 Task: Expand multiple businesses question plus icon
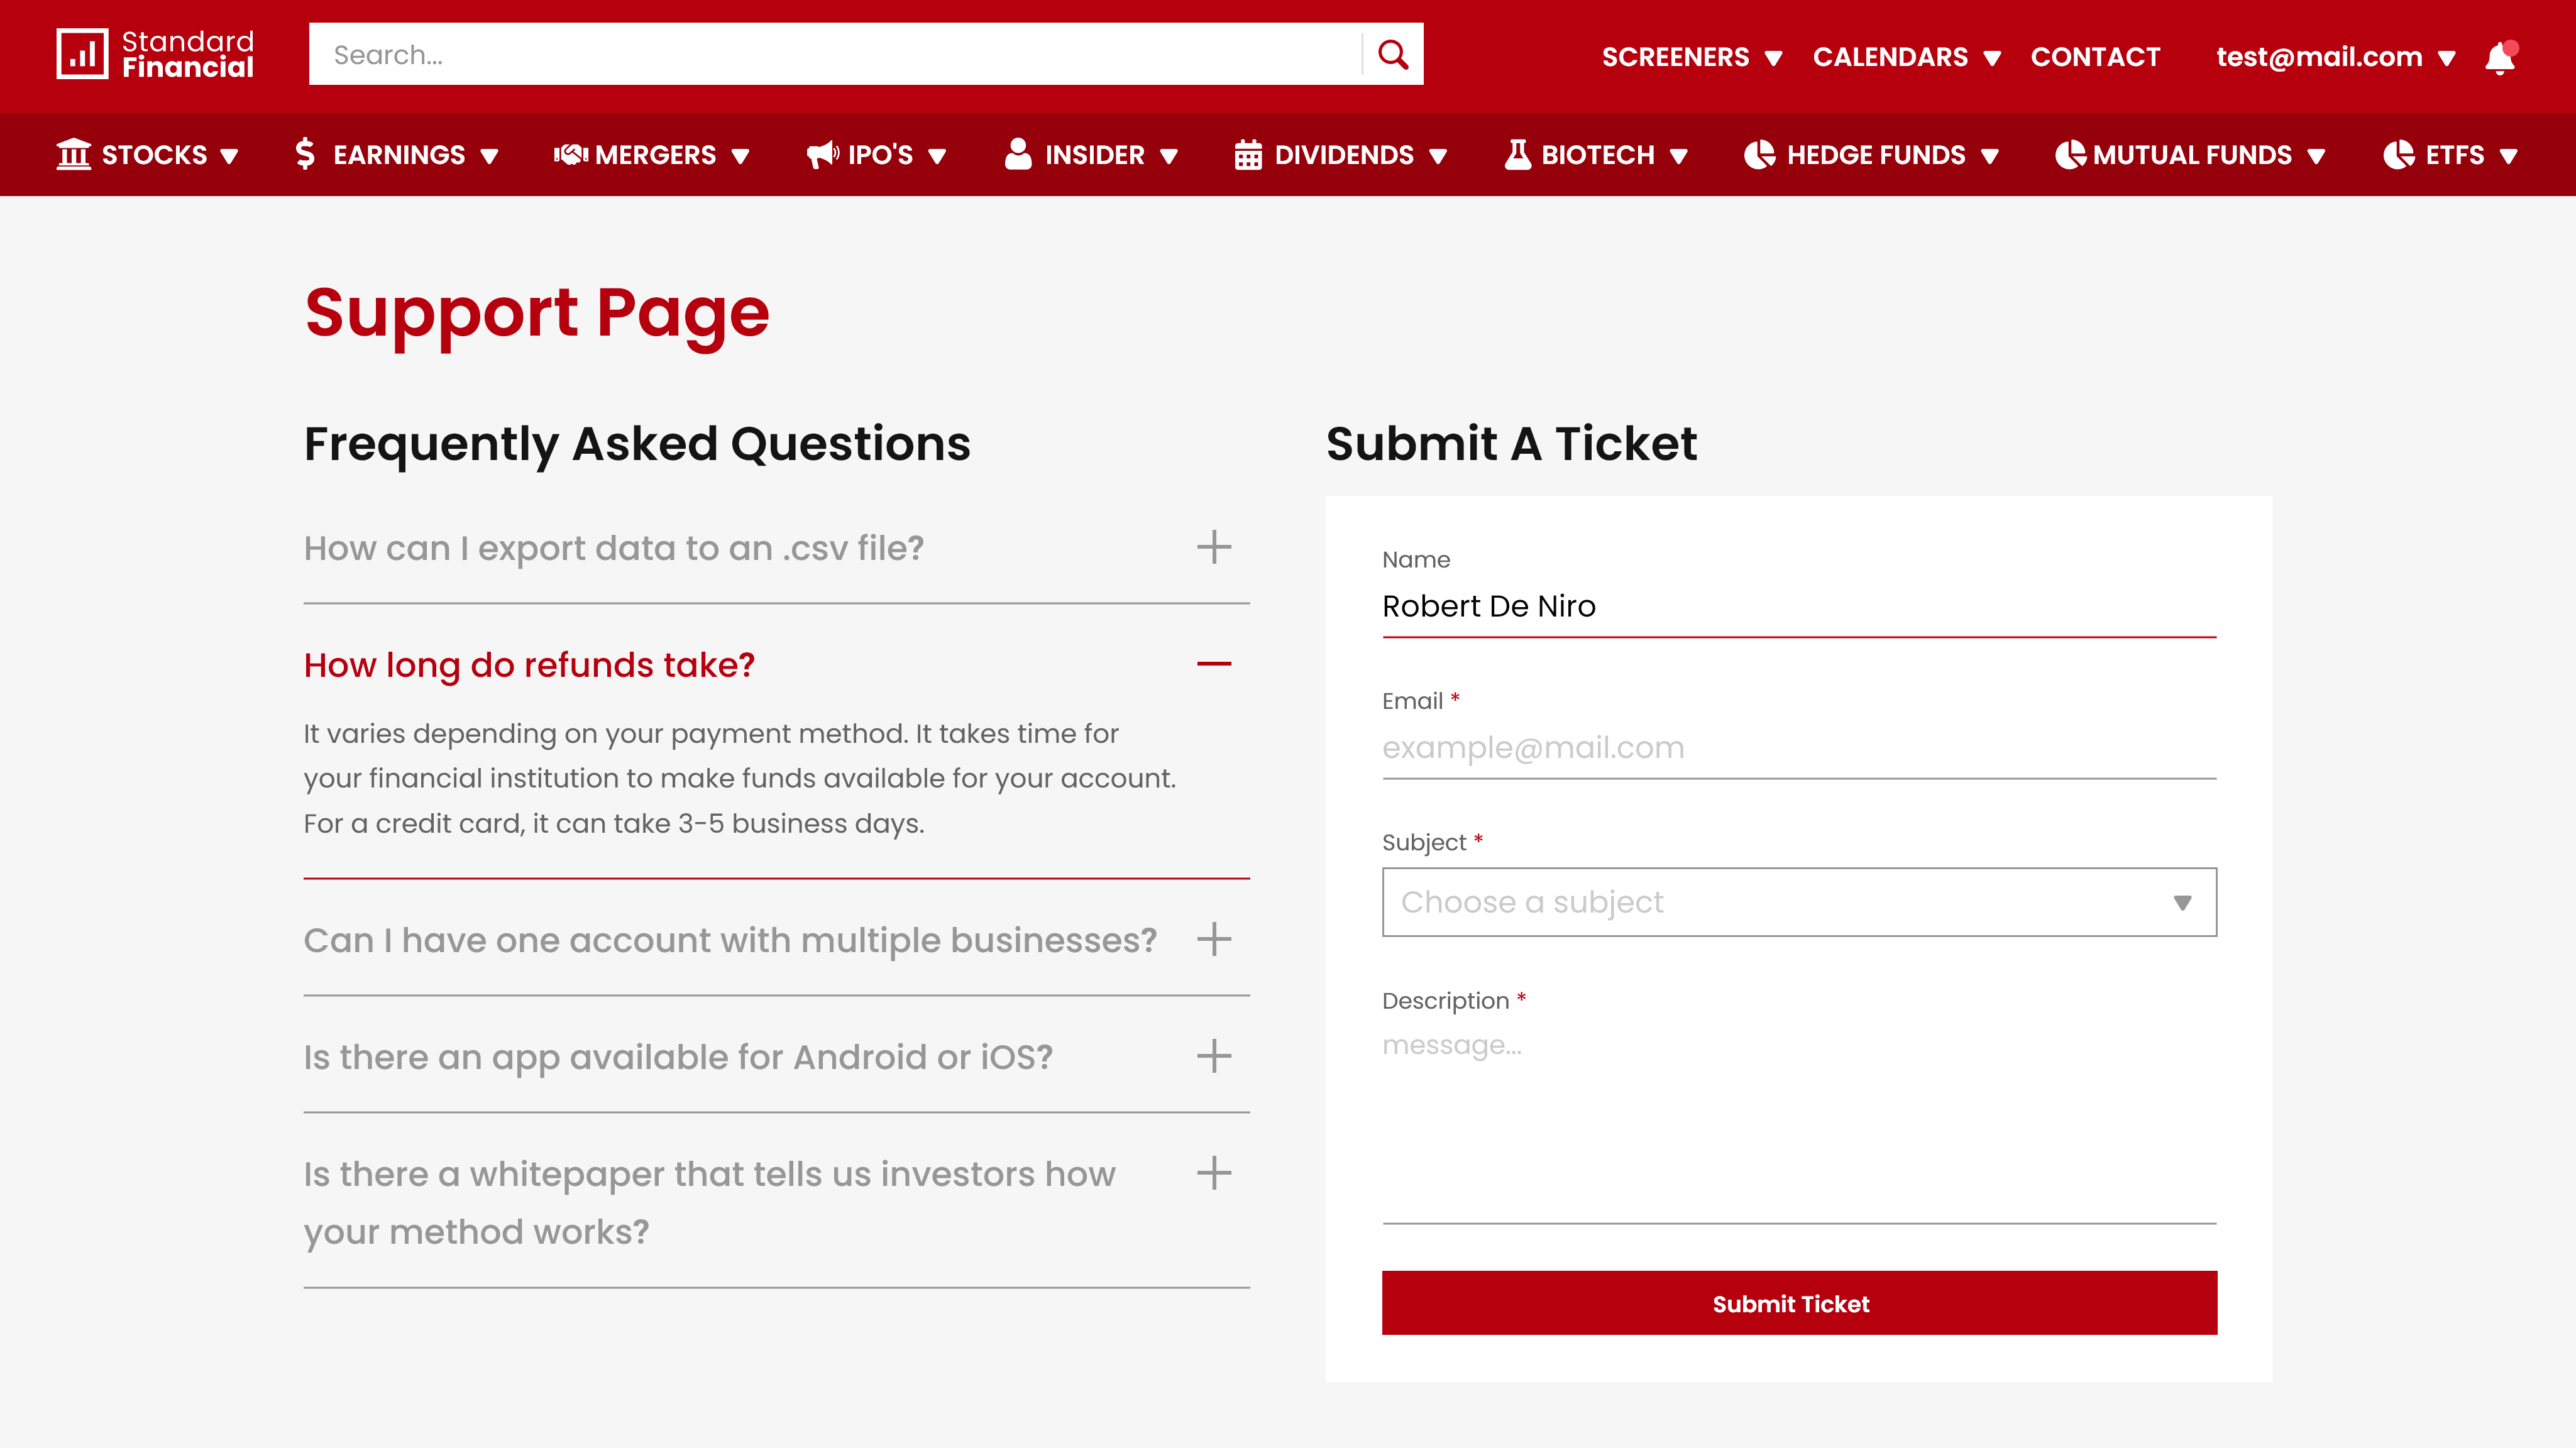(1214, 939)
